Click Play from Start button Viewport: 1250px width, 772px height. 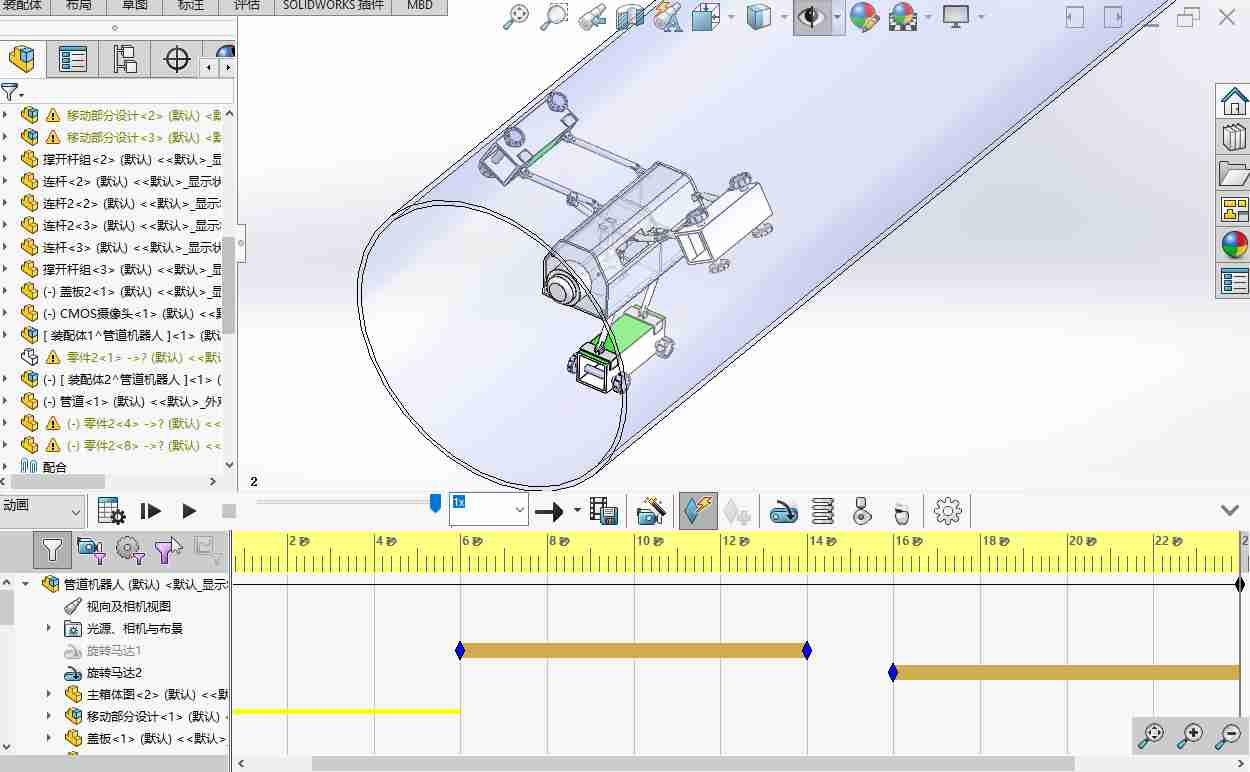click(x=150, y=511)
